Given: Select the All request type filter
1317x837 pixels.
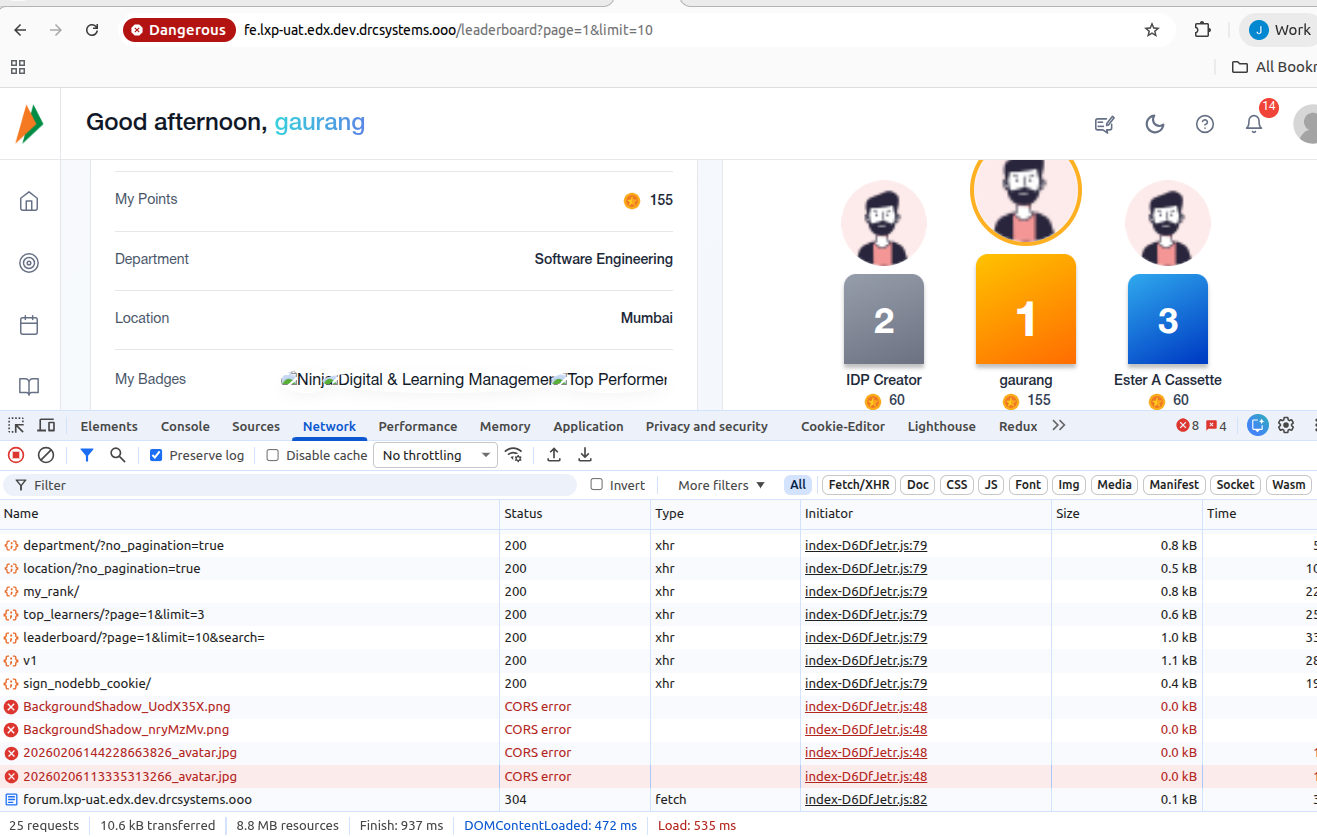Looking at the screenshot, I should 798,485.
